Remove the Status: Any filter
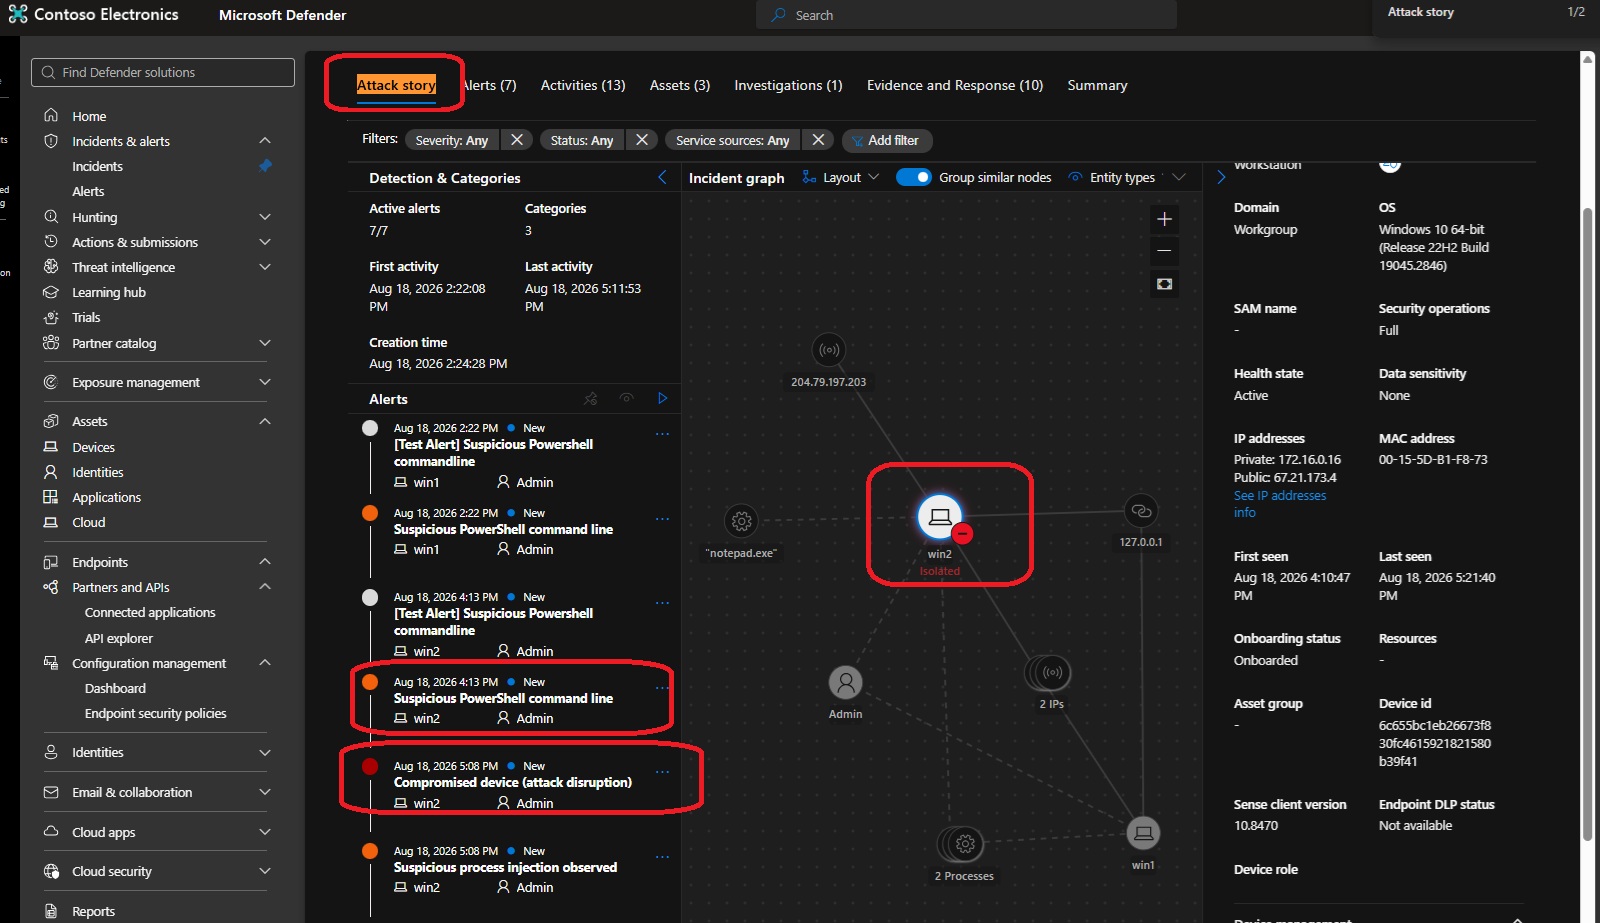 [642, 140]
